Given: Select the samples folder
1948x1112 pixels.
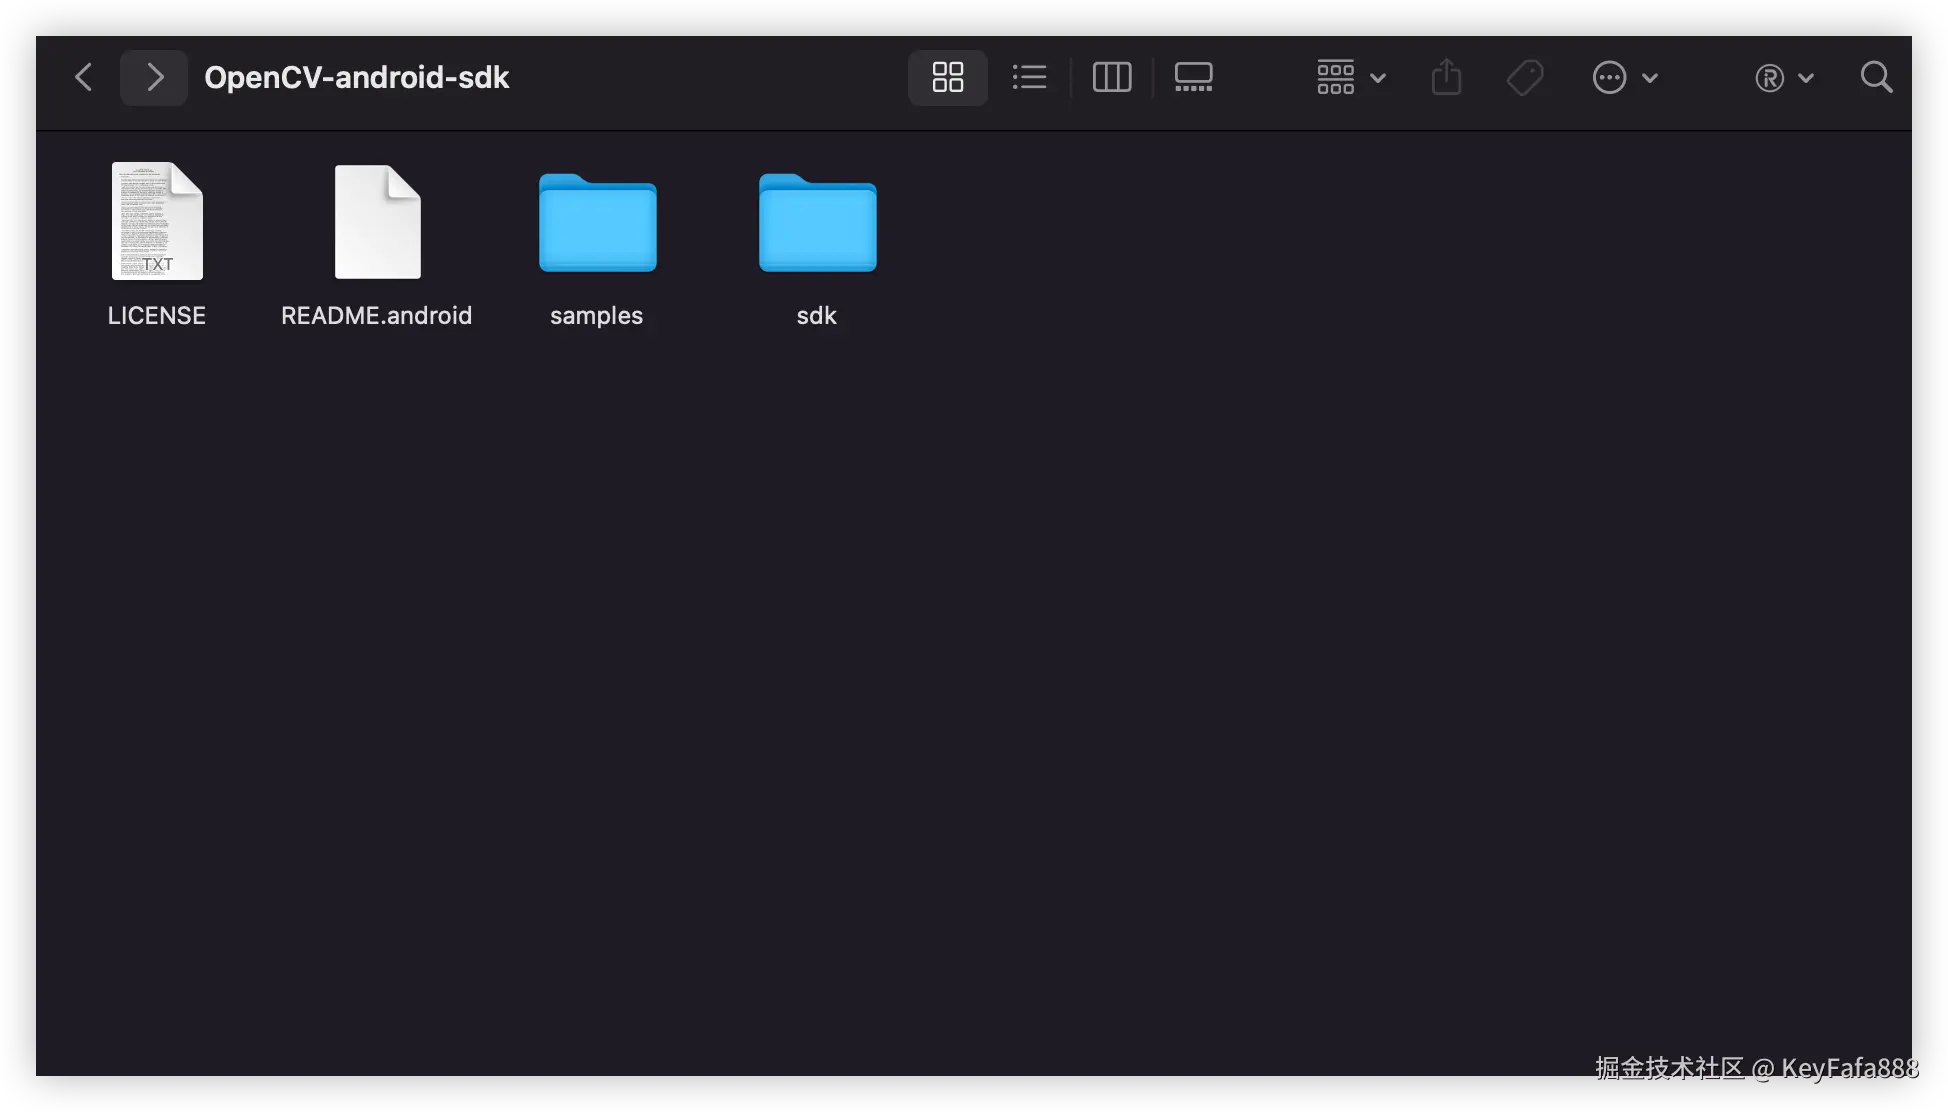Looking at the screenshot, I should [x=597, y=224].
